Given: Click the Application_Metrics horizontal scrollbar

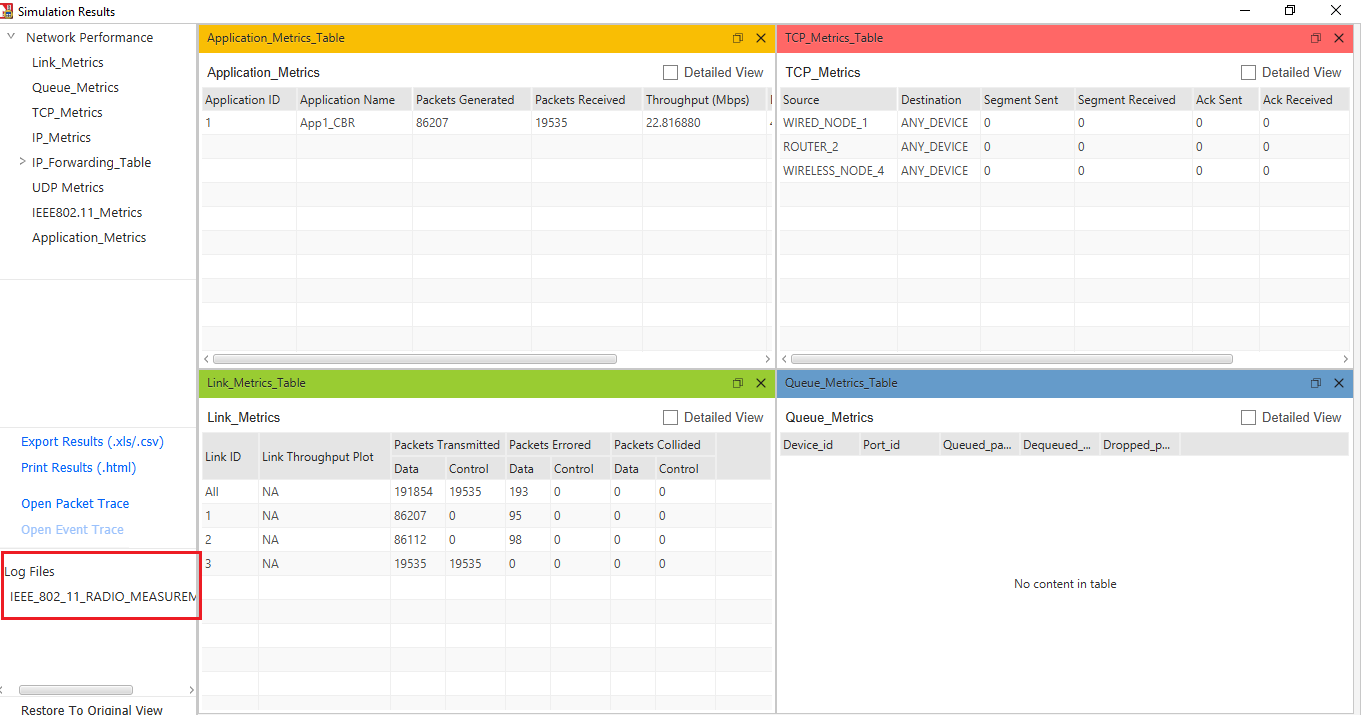Looking at the screenshot, I should pos(414,359).
